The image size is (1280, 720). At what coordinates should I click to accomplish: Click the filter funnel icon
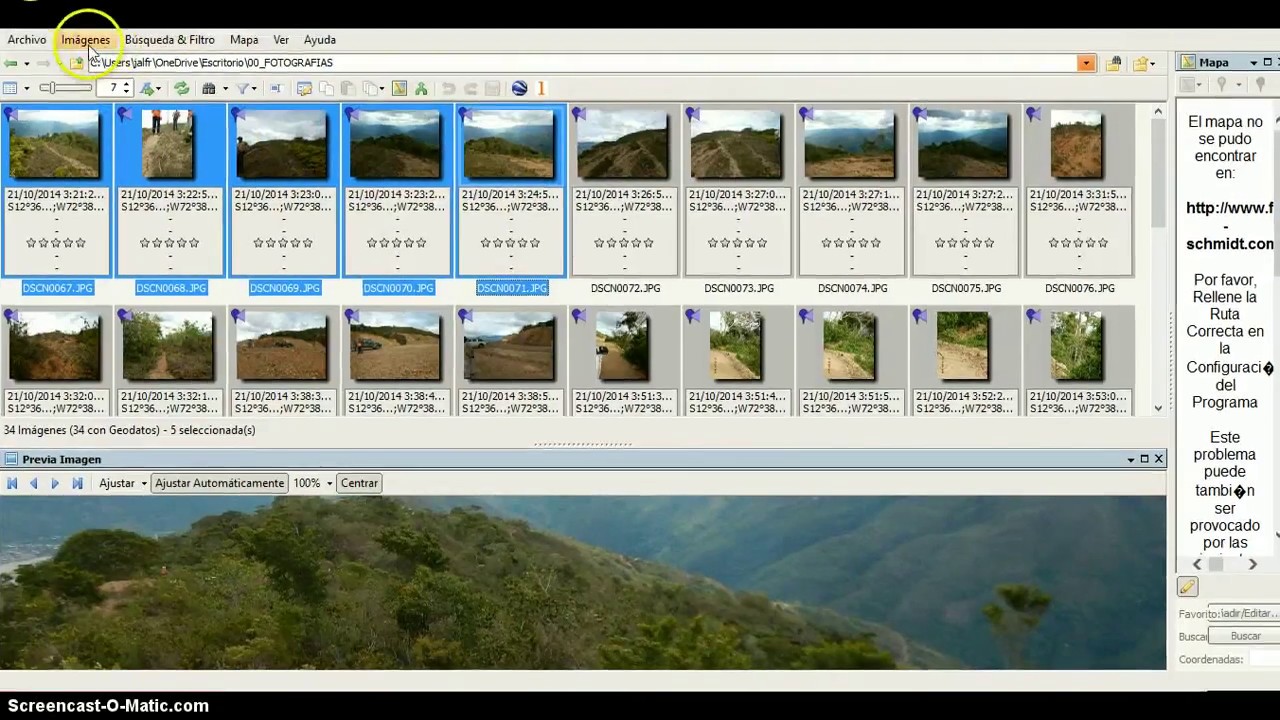click(242, 88)
